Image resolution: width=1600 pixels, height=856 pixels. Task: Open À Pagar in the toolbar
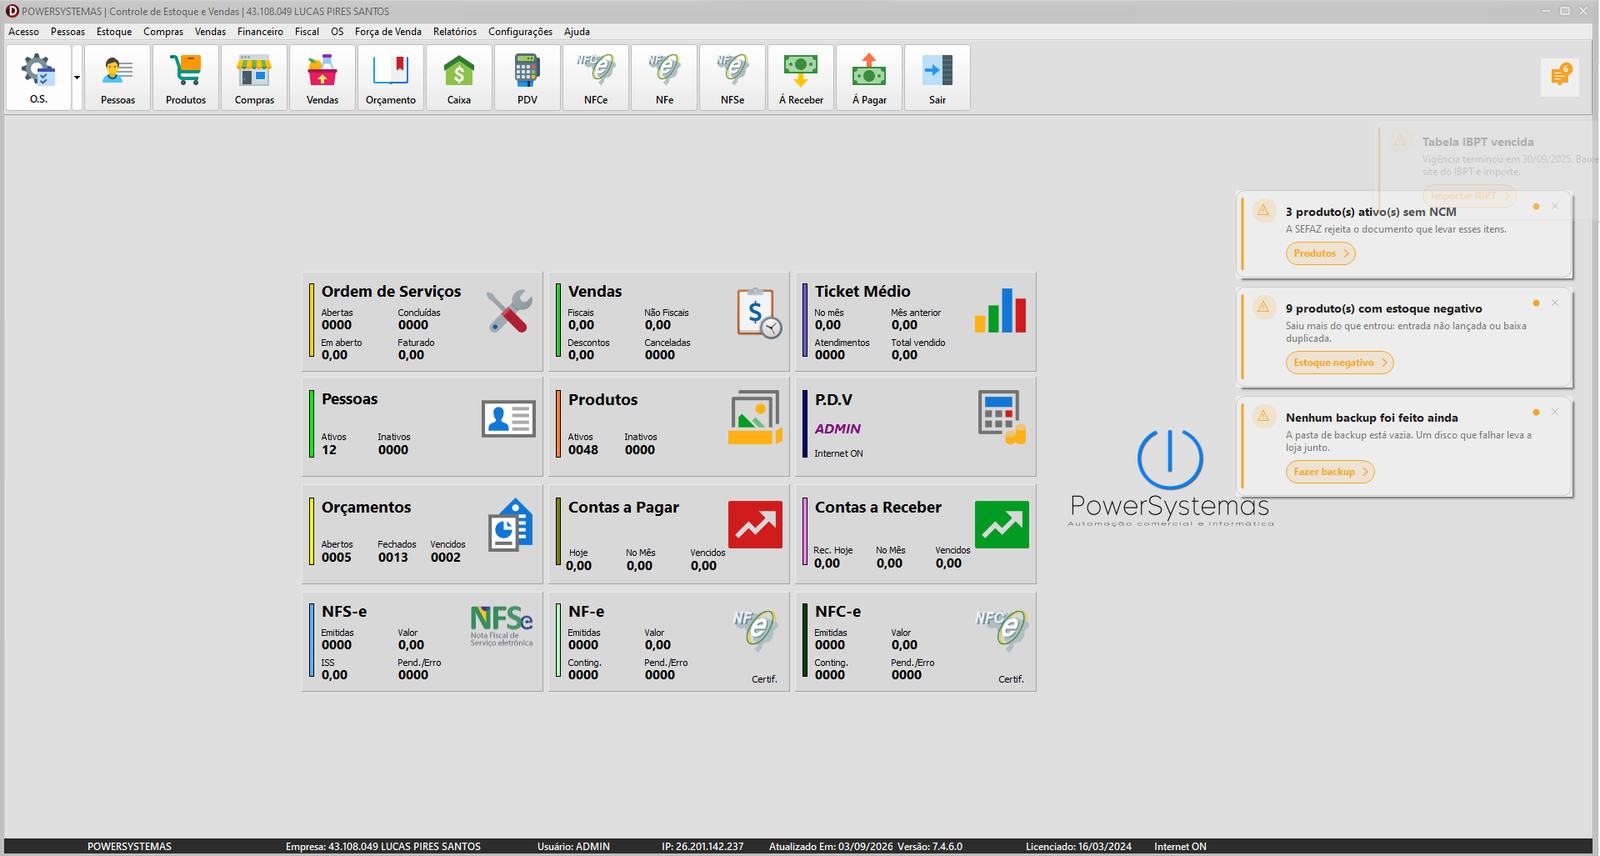pyautogui.click(x=869, y=77)
